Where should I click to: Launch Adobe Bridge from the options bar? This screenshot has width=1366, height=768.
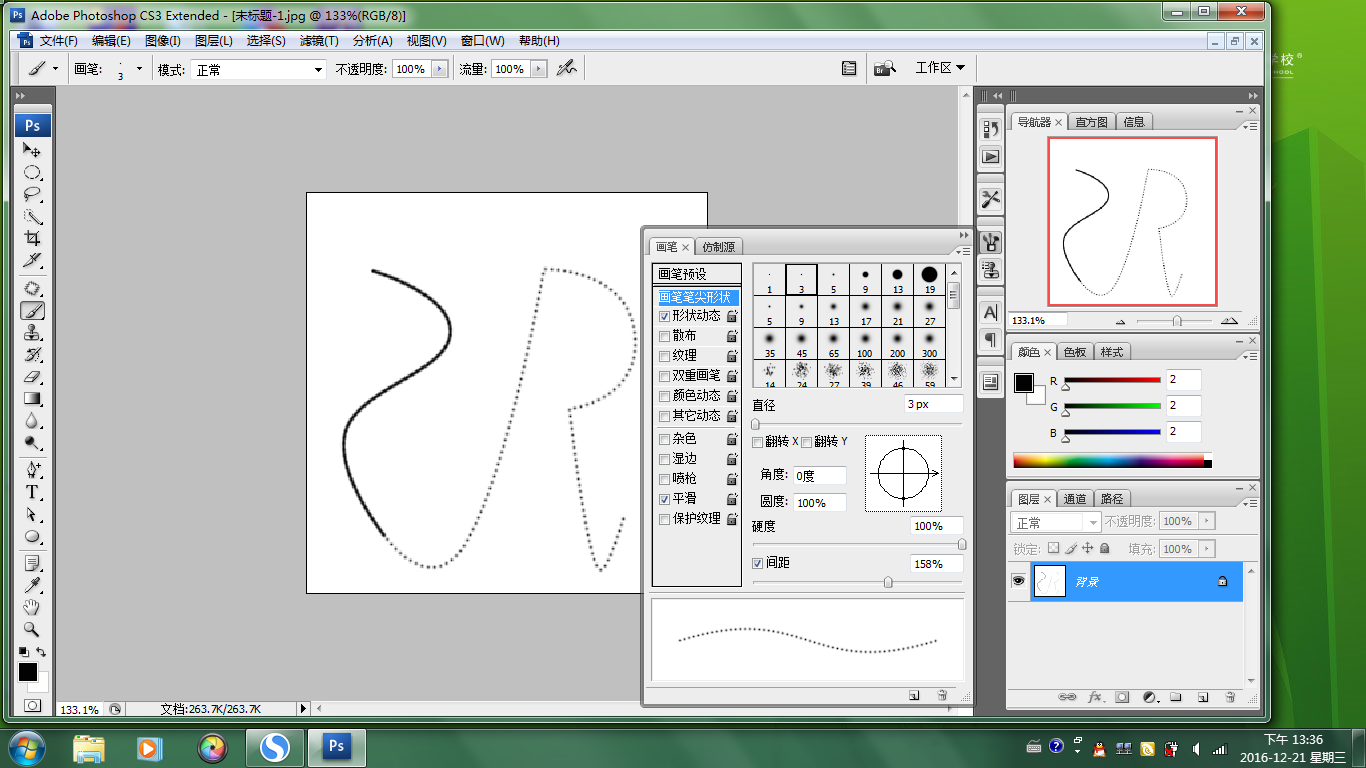tap(884, 68)
